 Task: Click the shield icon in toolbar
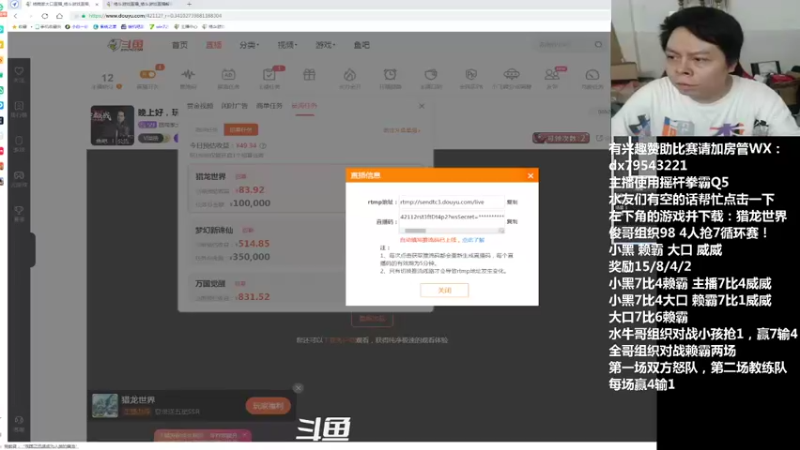coord(471,74)
